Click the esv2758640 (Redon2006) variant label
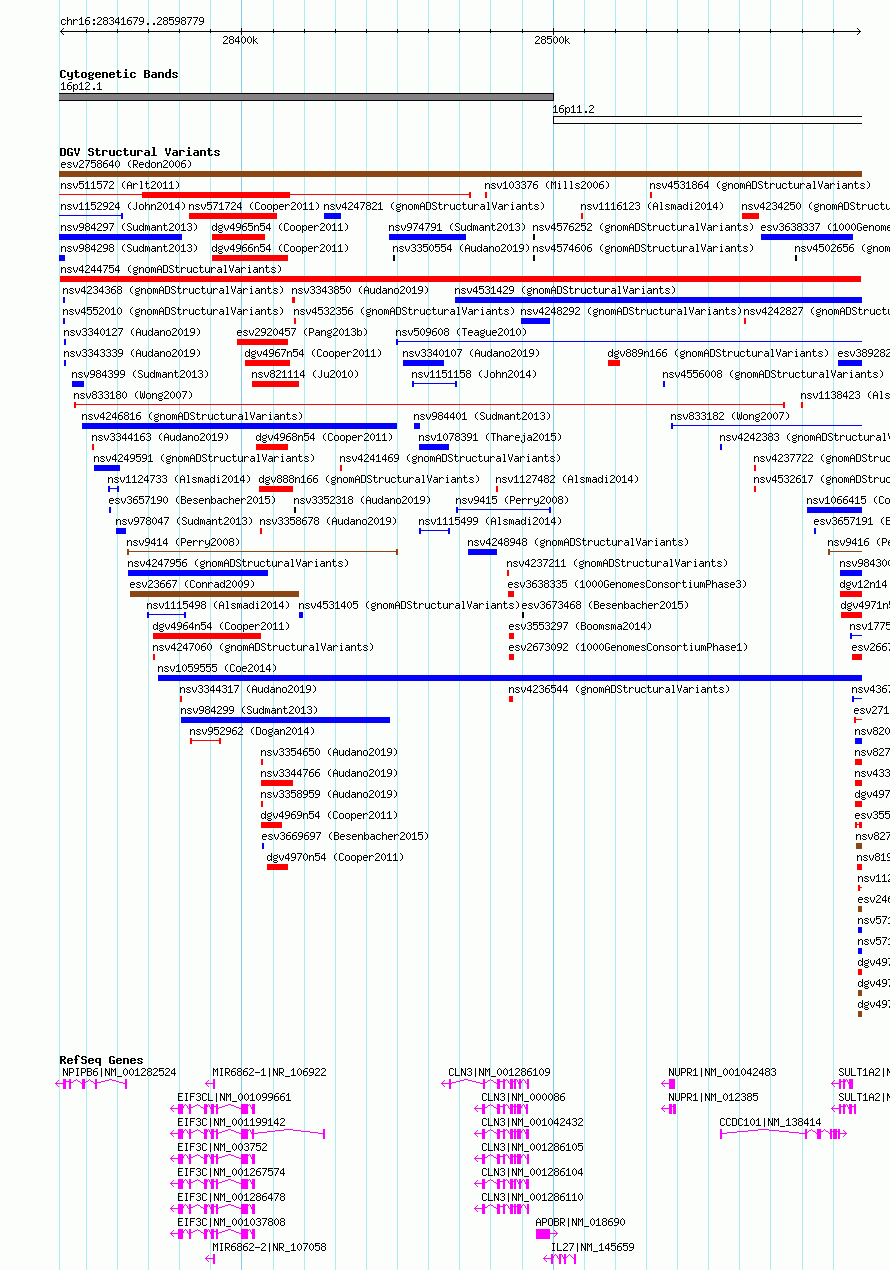This screenshot has height=1270, width=890. [x=126, y=164]
